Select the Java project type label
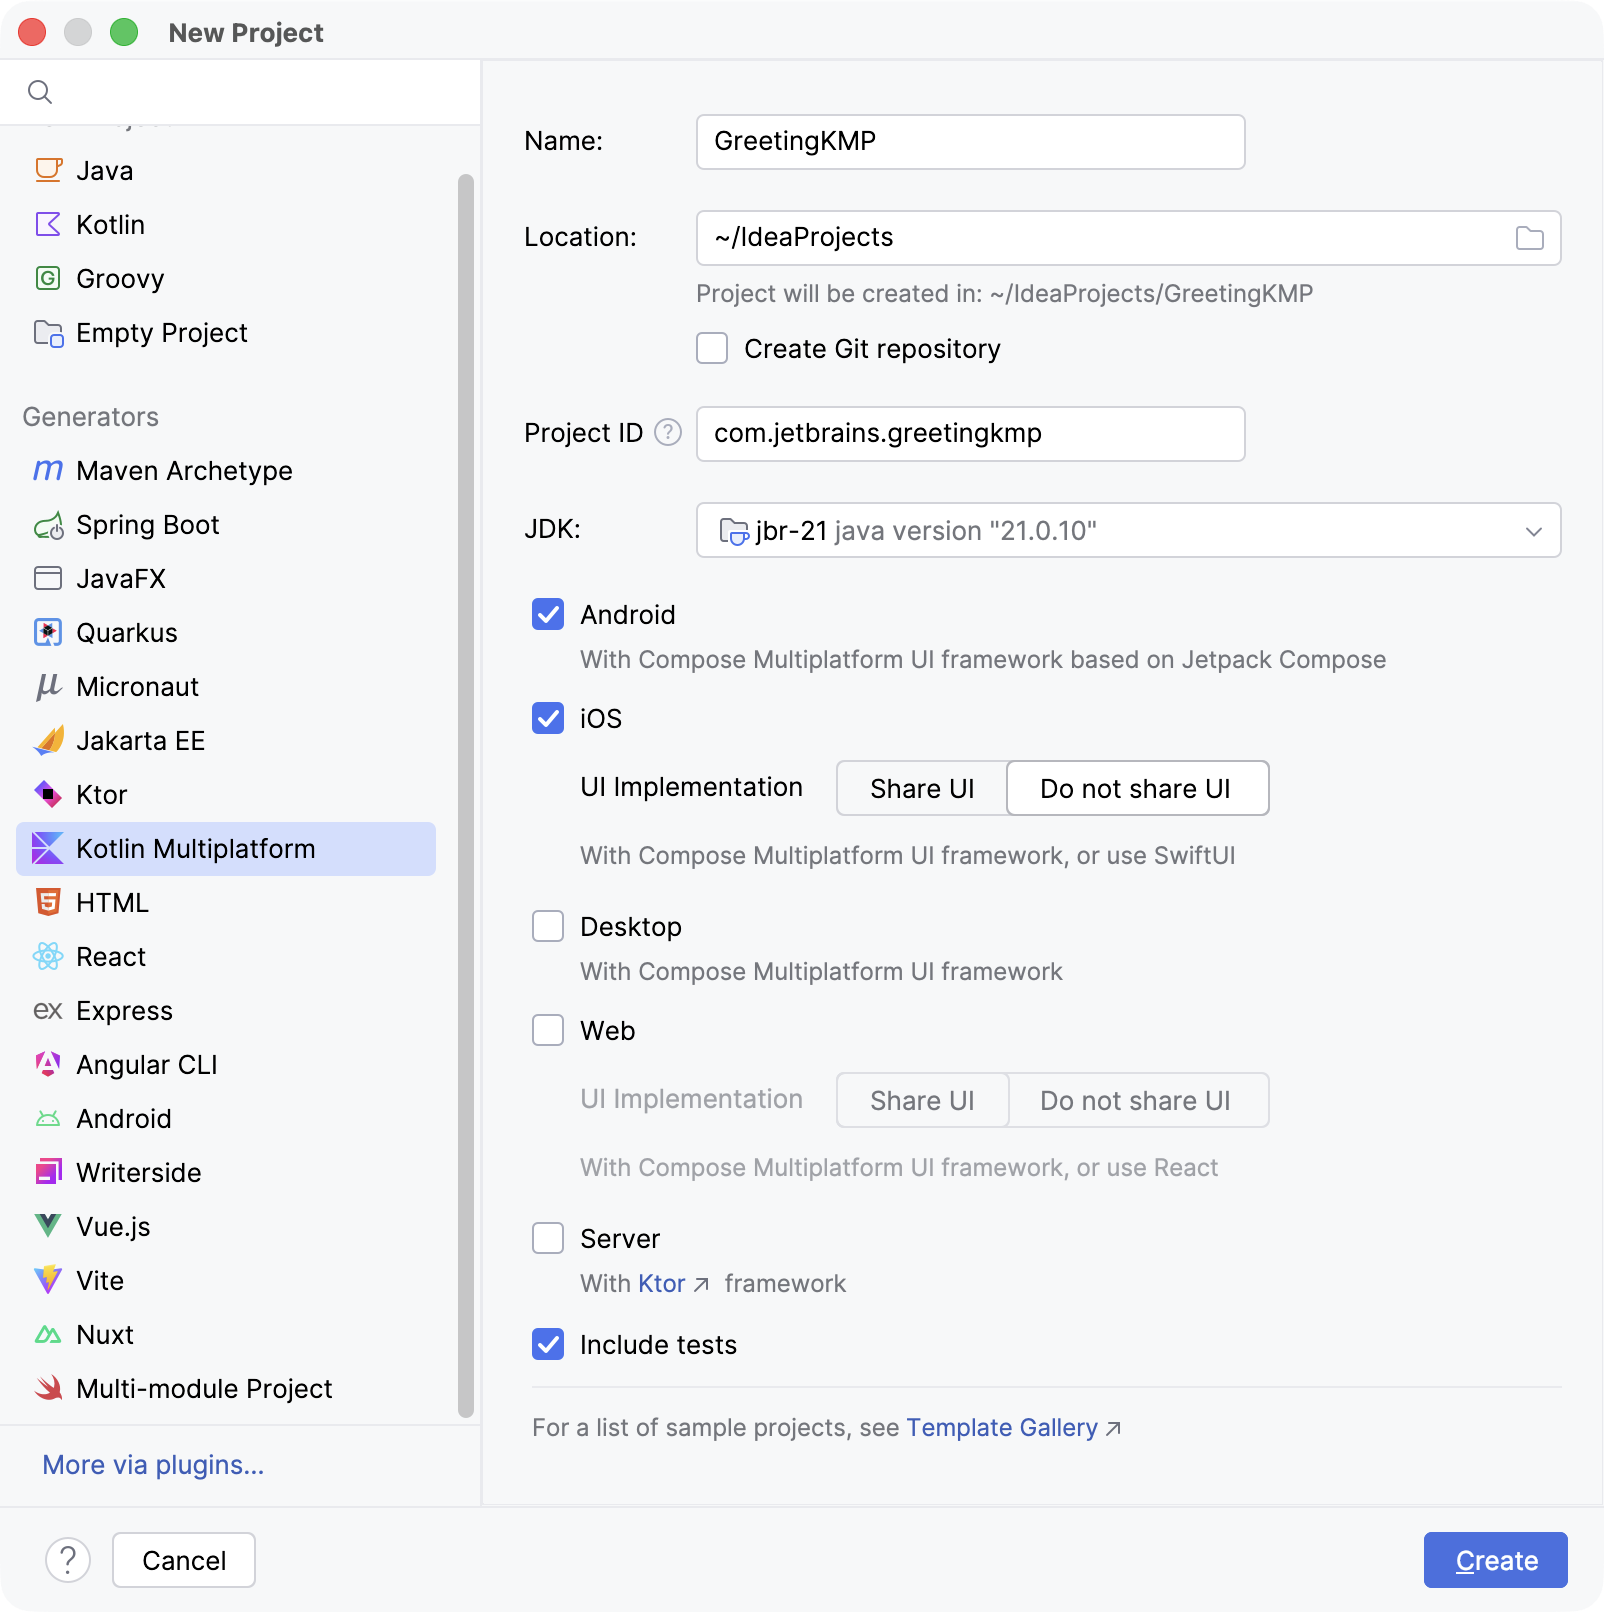Image resolution: width=1604 pixels, height=1612 pixels. click(105, 171)
